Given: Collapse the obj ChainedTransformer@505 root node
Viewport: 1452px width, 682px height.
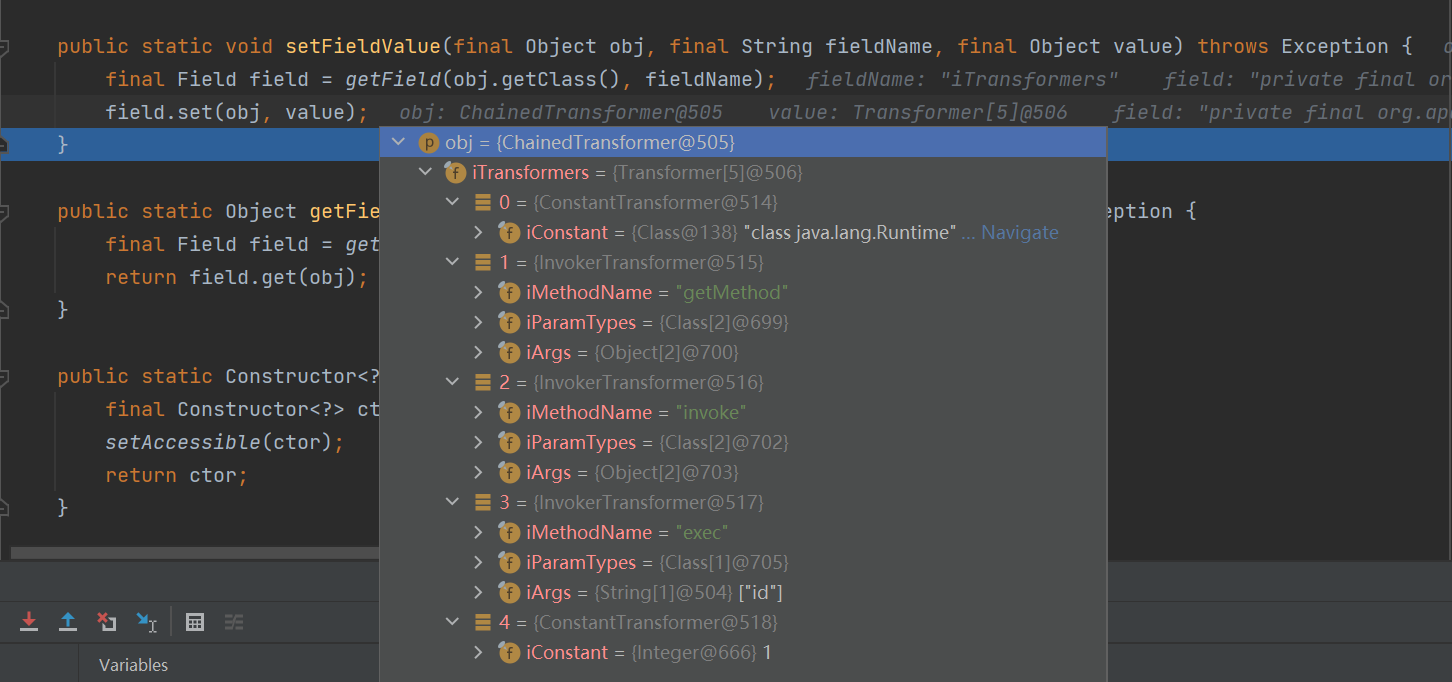Looking at the screenshot, I should pyautogui.click(x=399, y=143).
